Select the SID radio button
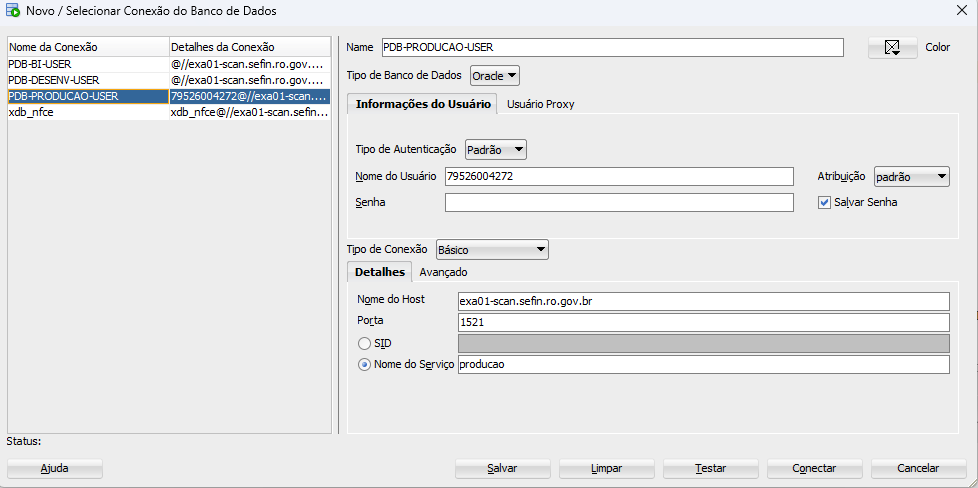This screenshot has width=978, height=488. (x=365, y=343)
